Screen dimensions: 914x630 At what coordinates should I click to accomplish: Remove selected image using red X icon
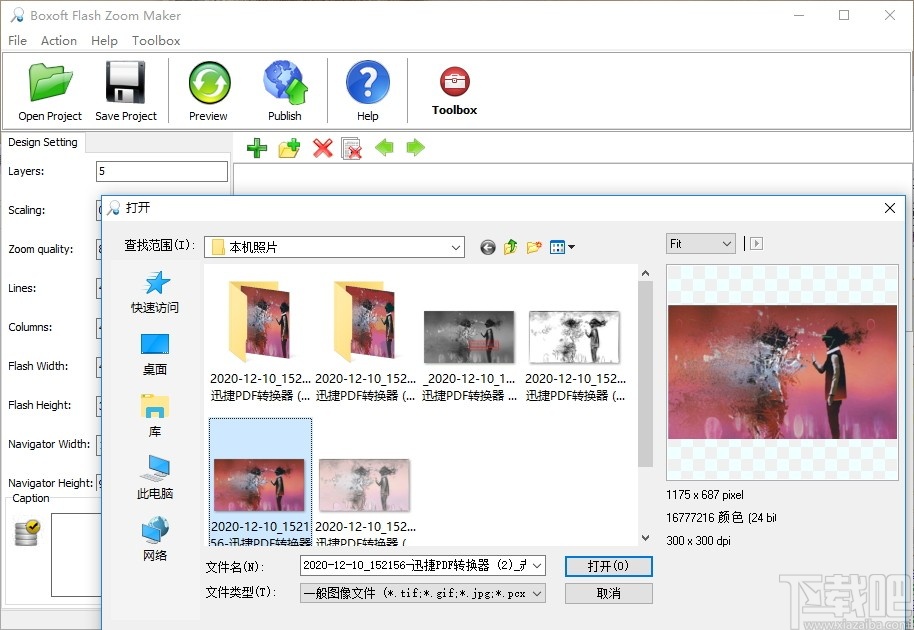(322, 148)
